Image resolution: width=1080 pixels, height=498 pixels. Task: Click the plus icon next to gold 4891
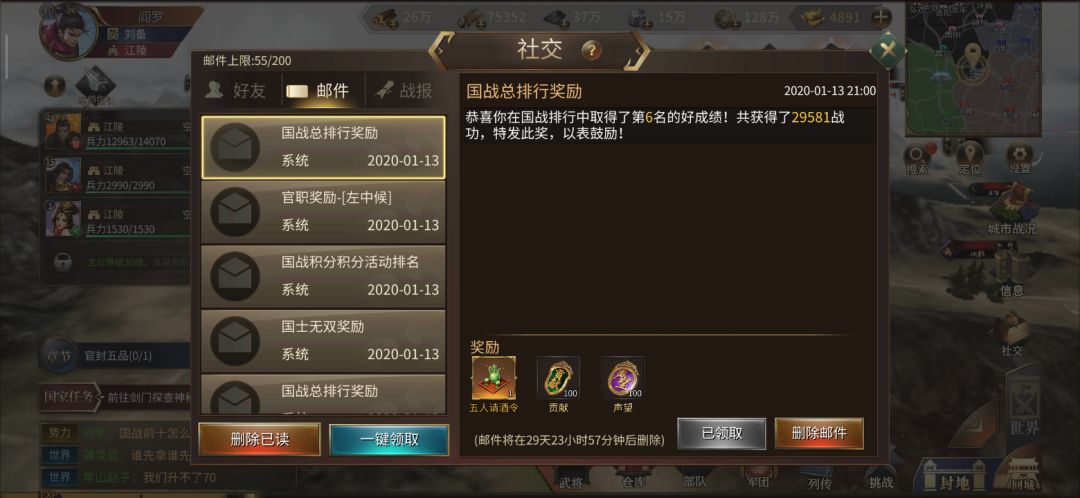coord(882,17)
